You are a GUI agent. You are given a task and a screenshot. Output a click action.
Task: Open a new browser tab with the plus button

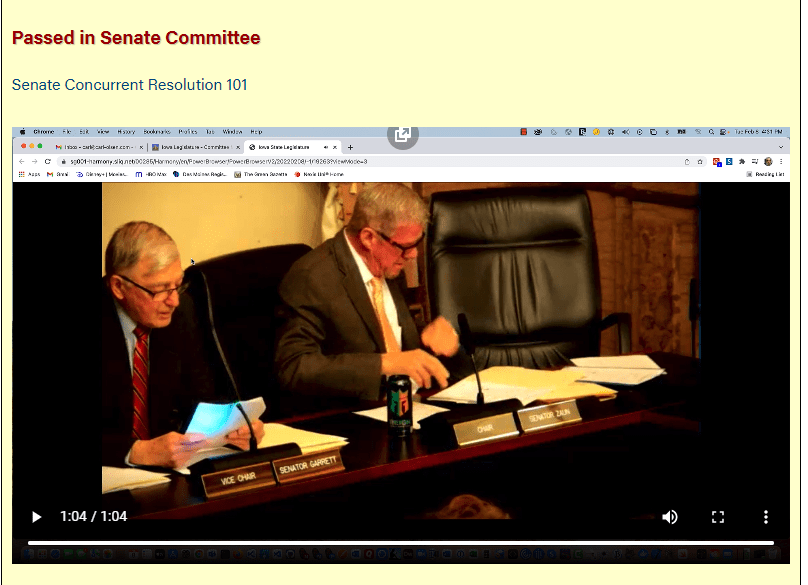tap(350, 146)
